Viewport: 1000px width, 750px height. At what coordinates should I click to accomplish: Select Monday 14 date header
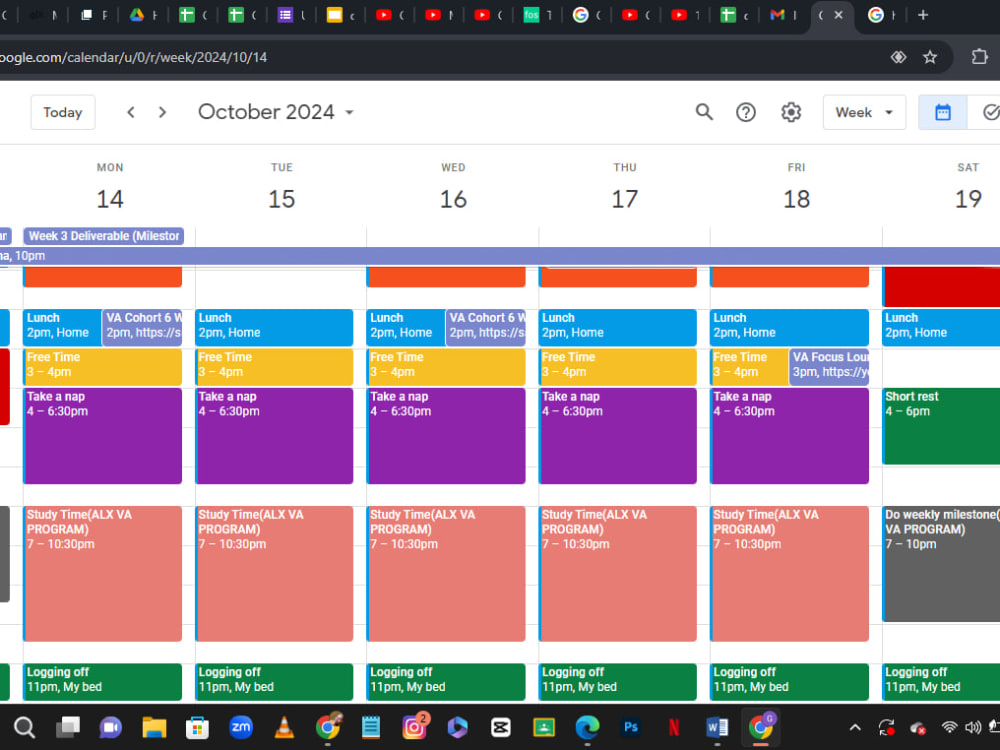coord(110,199)
